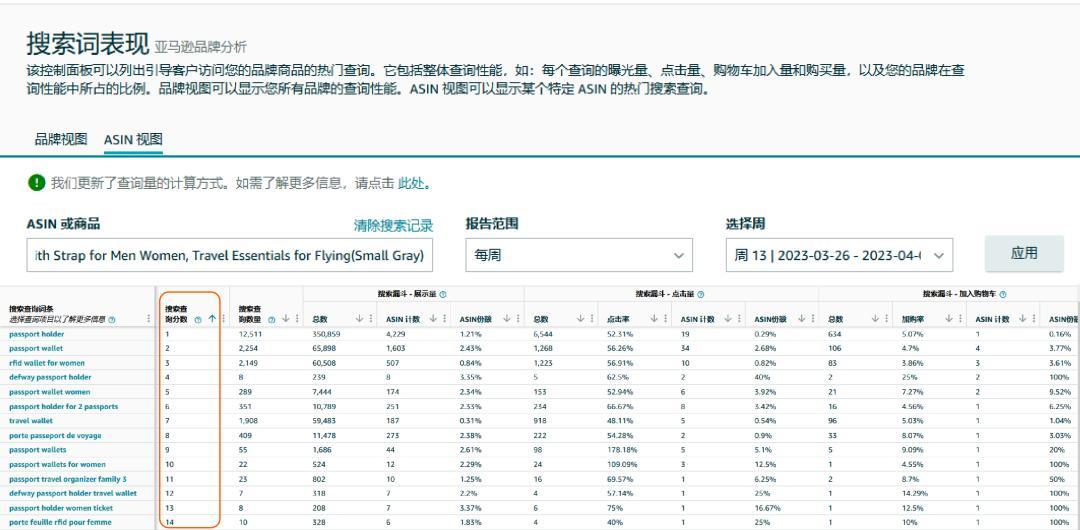This screenshot has height=530, width=1080.
Task: Click help icon beside 搜索查询词条 header
Action: point(112,320)
